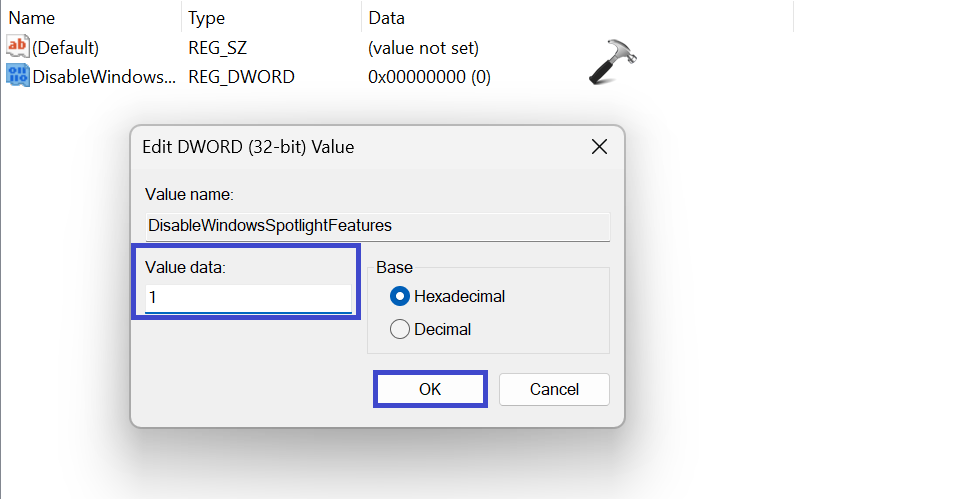Click the "(value not set)" data cell
The image size is (964, 499).
coord(423,47)
